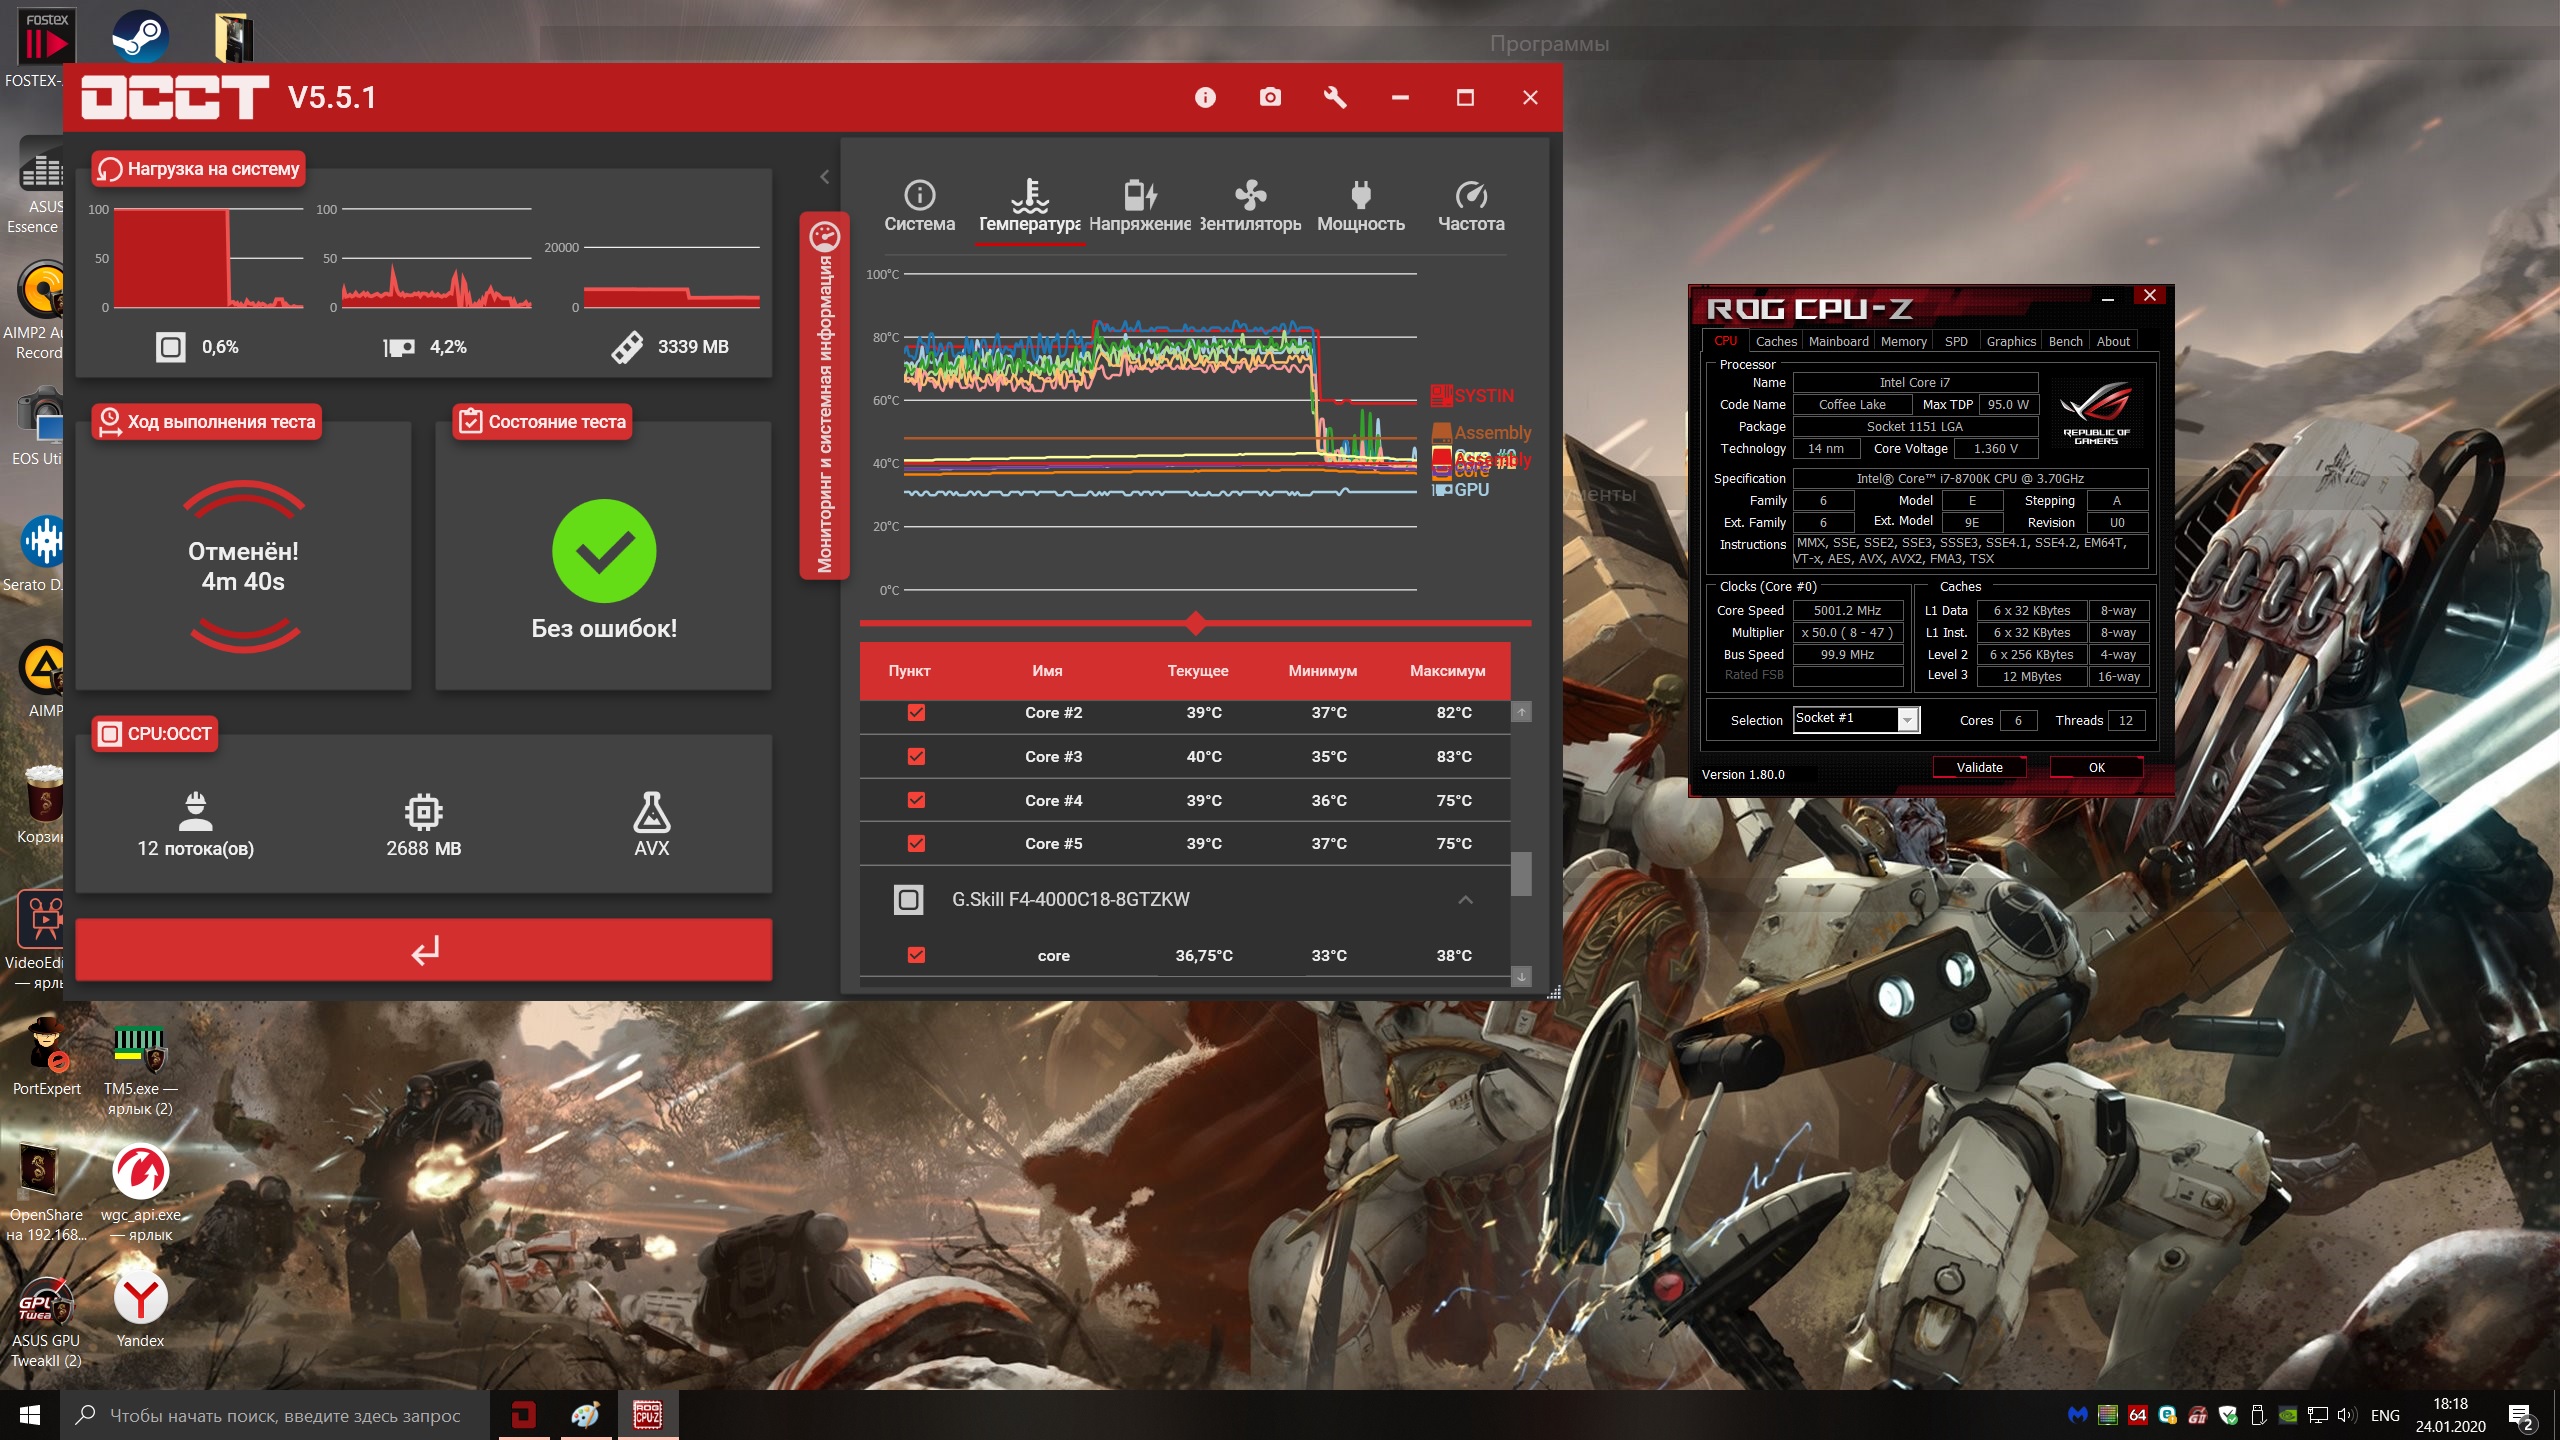The height and width of the screenshot is (1440, 2560).
Task: Open OCCT info icon in title bar
Action: pyautogui.click(x=1205, y=97)
